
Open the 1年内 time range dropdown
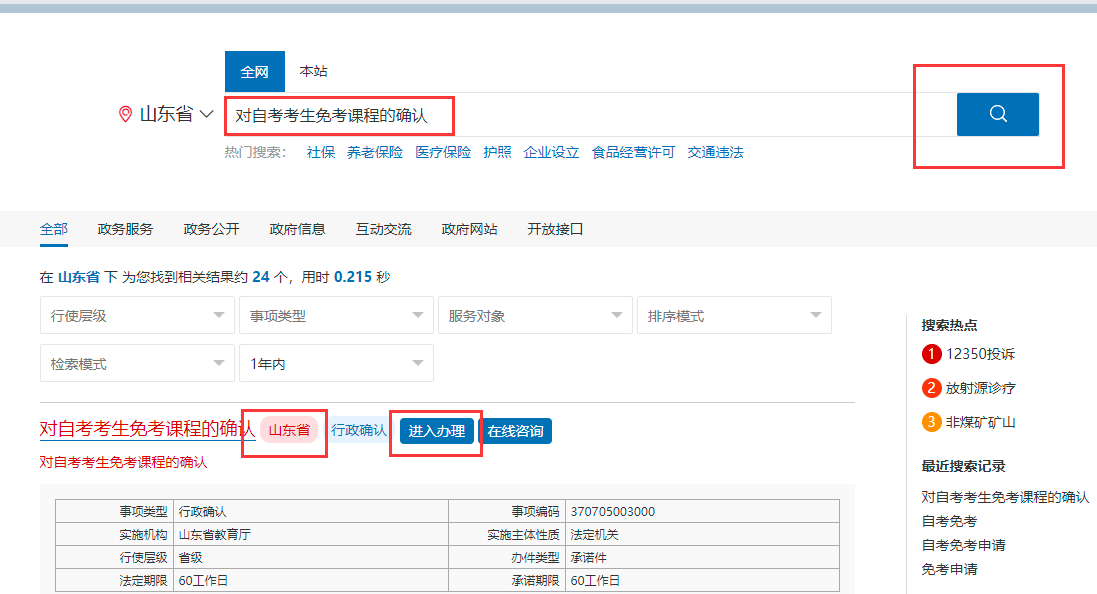click(335, 364)
